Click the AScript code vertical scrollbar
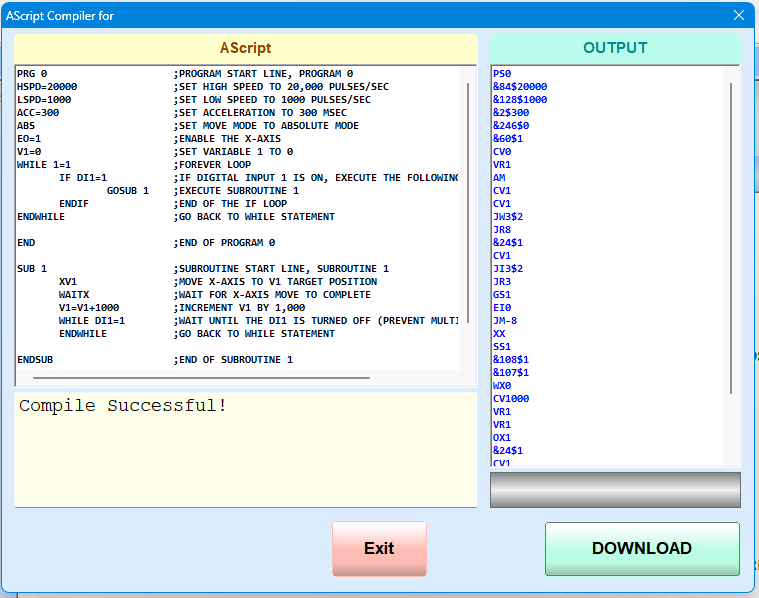759x598 pixels. [x=468, y=203]
